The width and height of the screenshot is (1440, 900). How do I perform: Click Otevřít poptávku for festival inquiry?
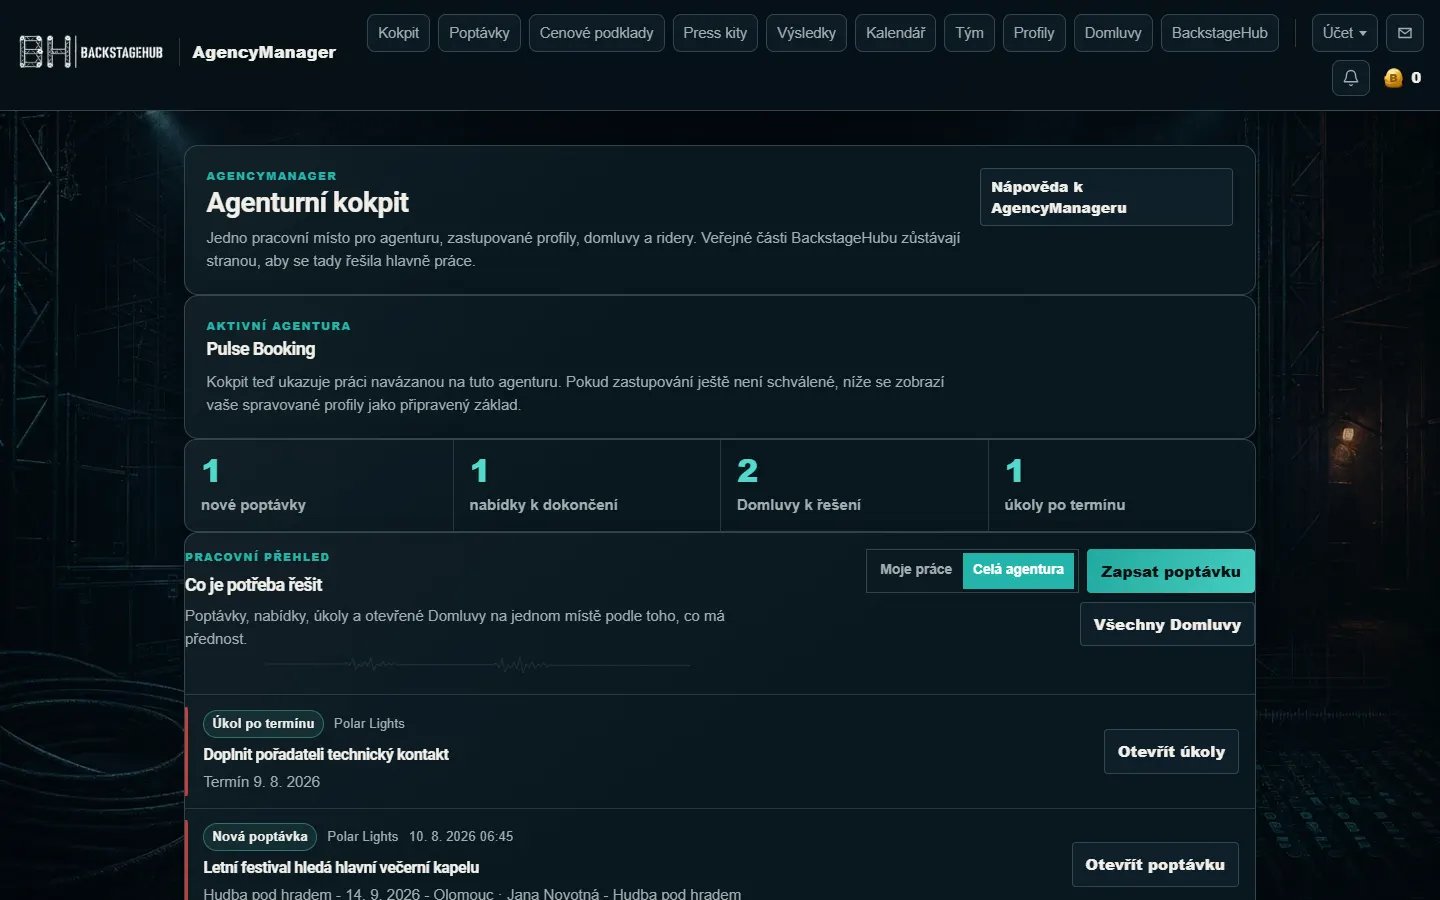(1155, 865)
